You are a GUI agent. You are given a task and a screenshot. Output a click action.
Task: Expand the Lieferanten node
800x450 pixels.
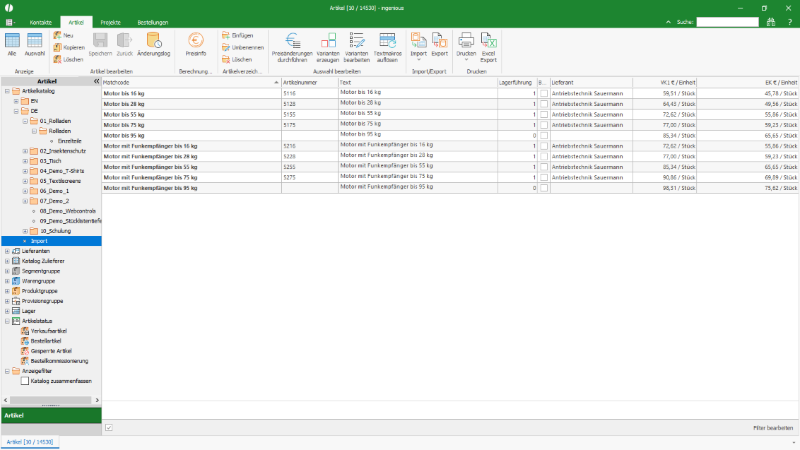point(7,251)
